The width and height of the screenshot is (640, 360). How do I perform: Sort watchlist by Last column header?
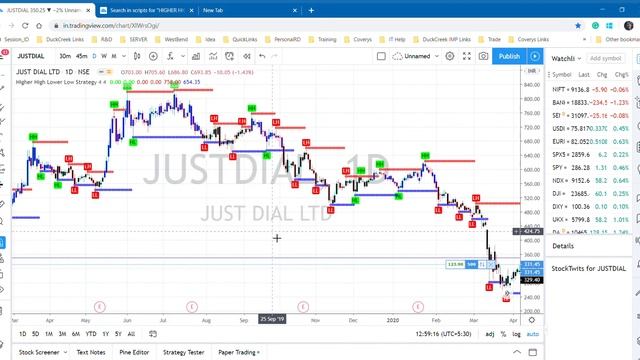click(584, 75)
